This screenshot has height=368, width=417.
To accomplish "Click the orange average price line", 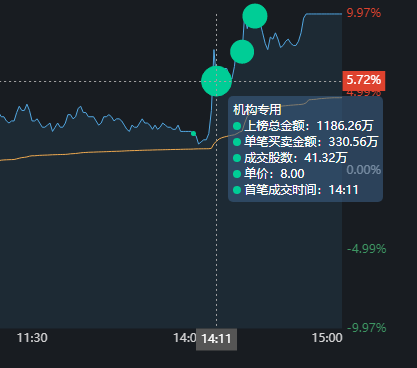I will (110, 152).
